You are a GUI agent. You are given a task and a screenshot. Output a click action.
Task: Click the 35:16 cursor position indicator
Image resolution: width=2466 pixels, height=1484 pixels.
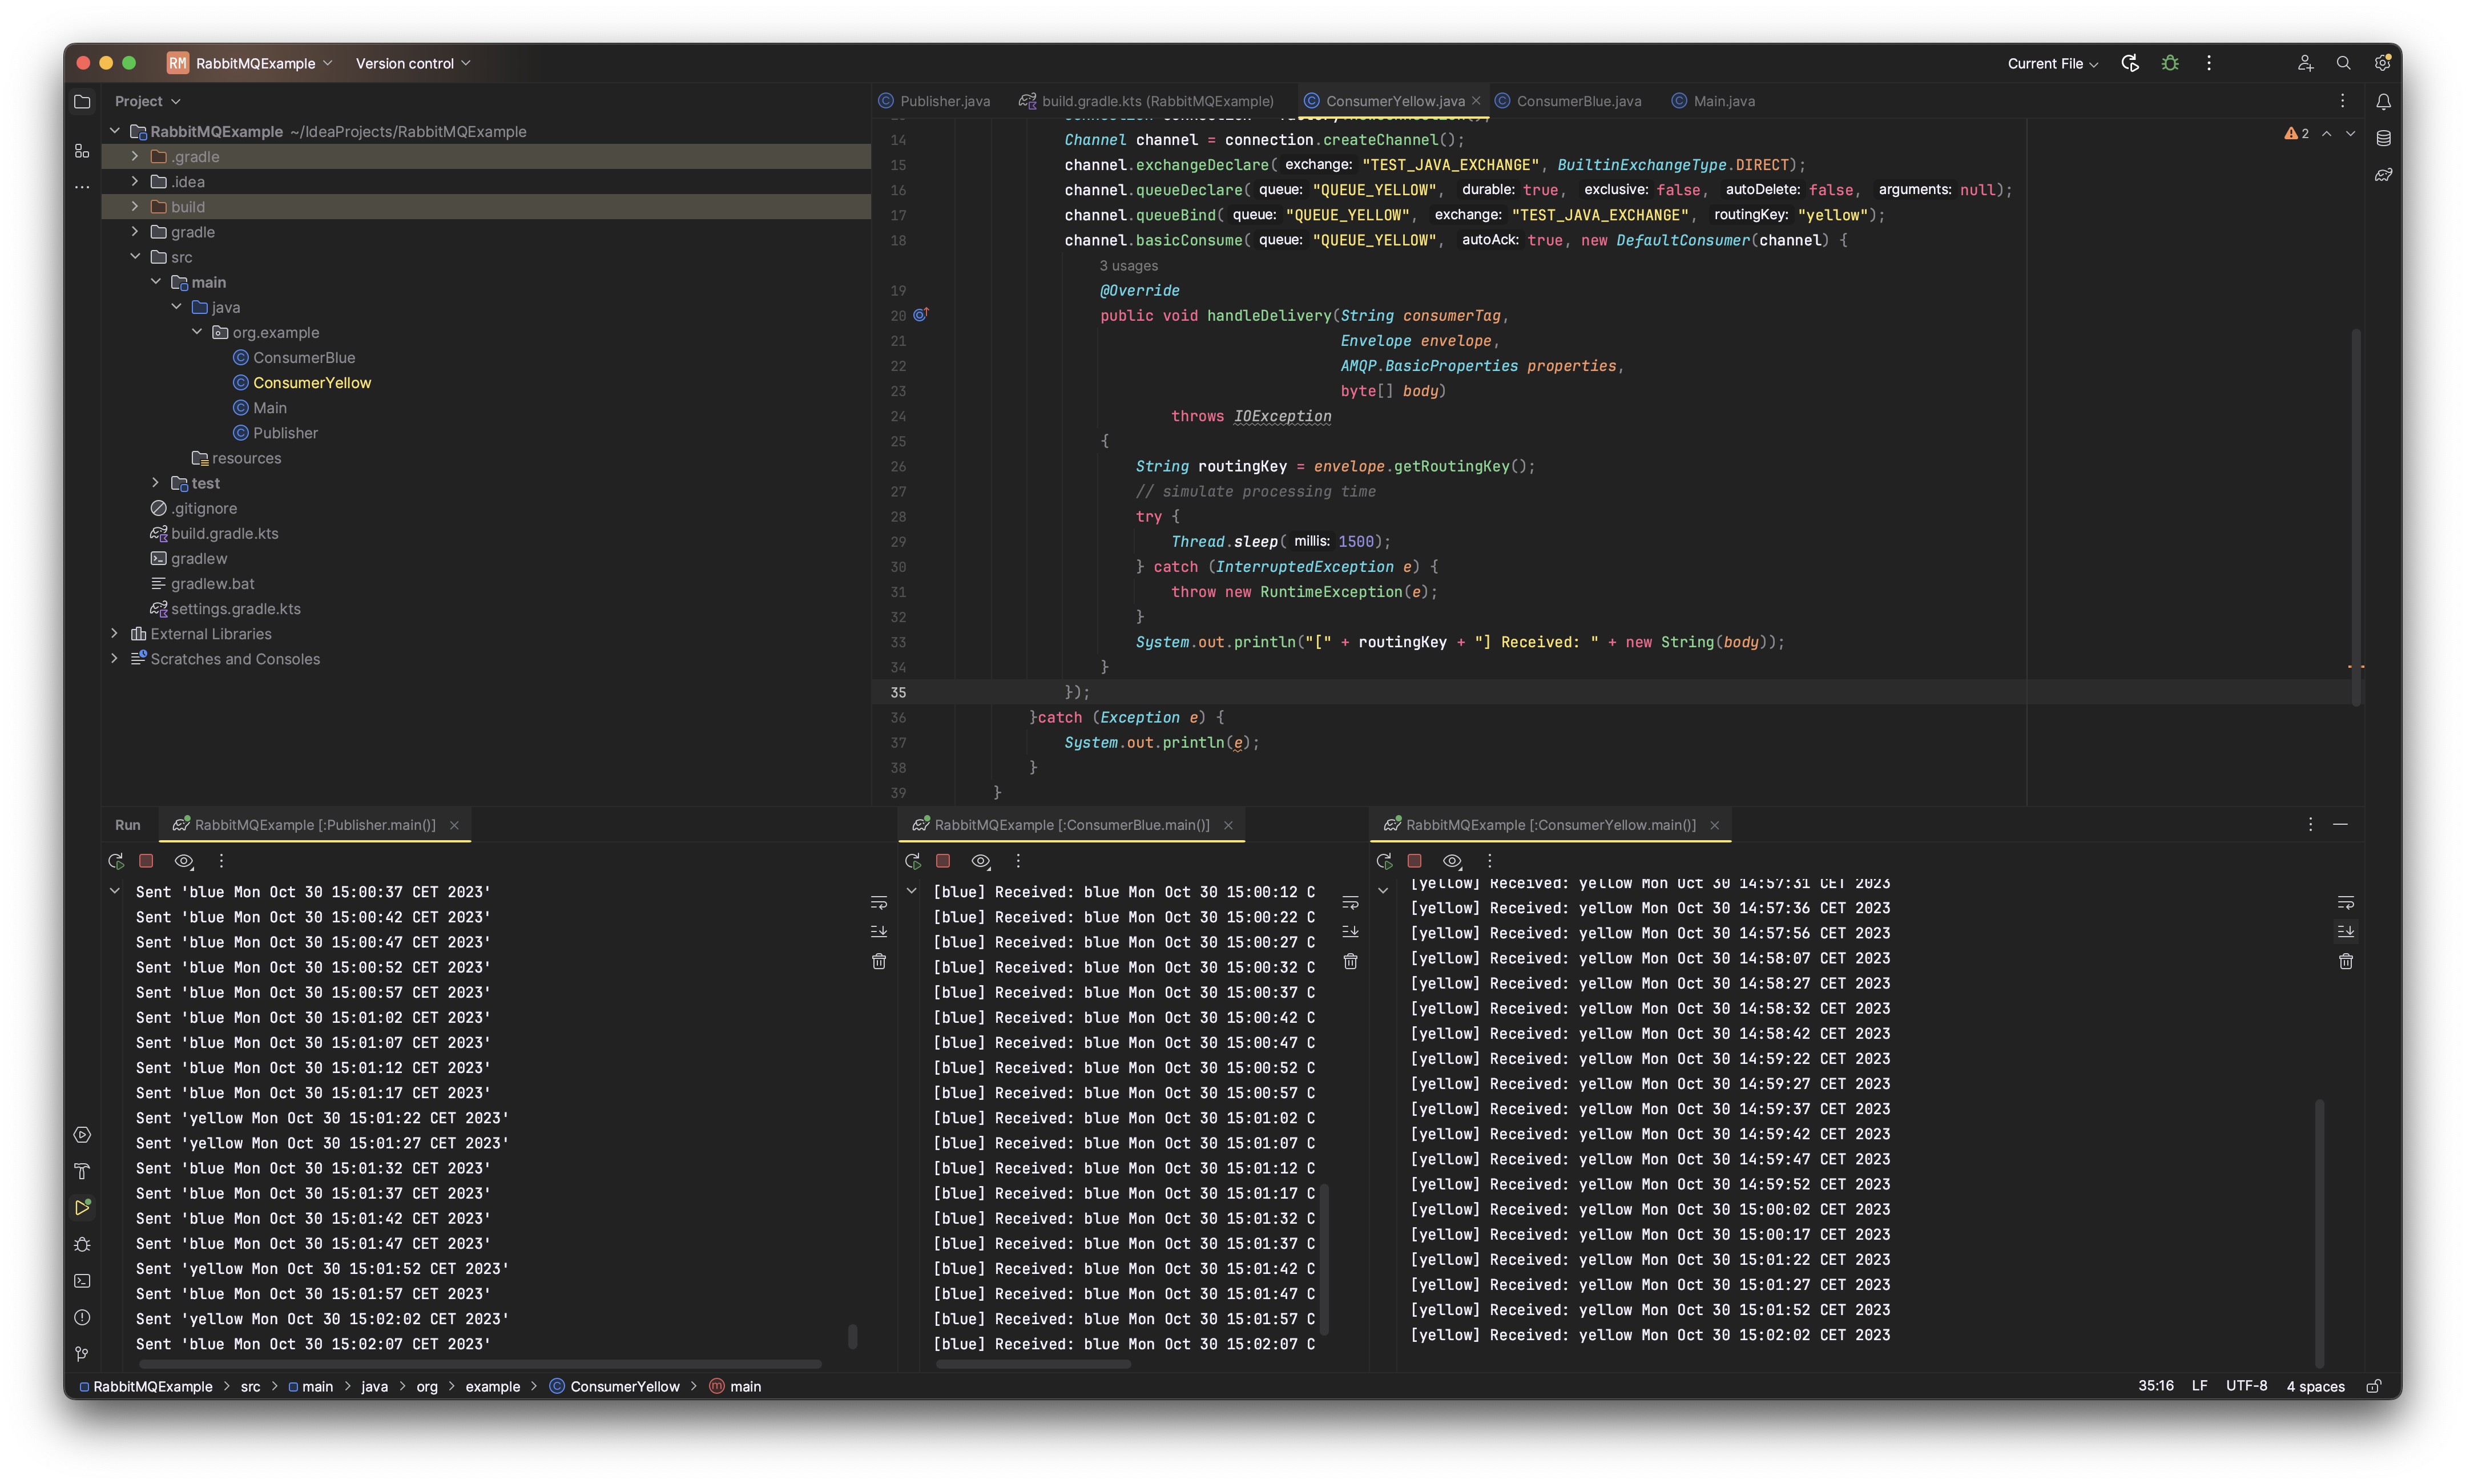click(x=2155, y=1386)
